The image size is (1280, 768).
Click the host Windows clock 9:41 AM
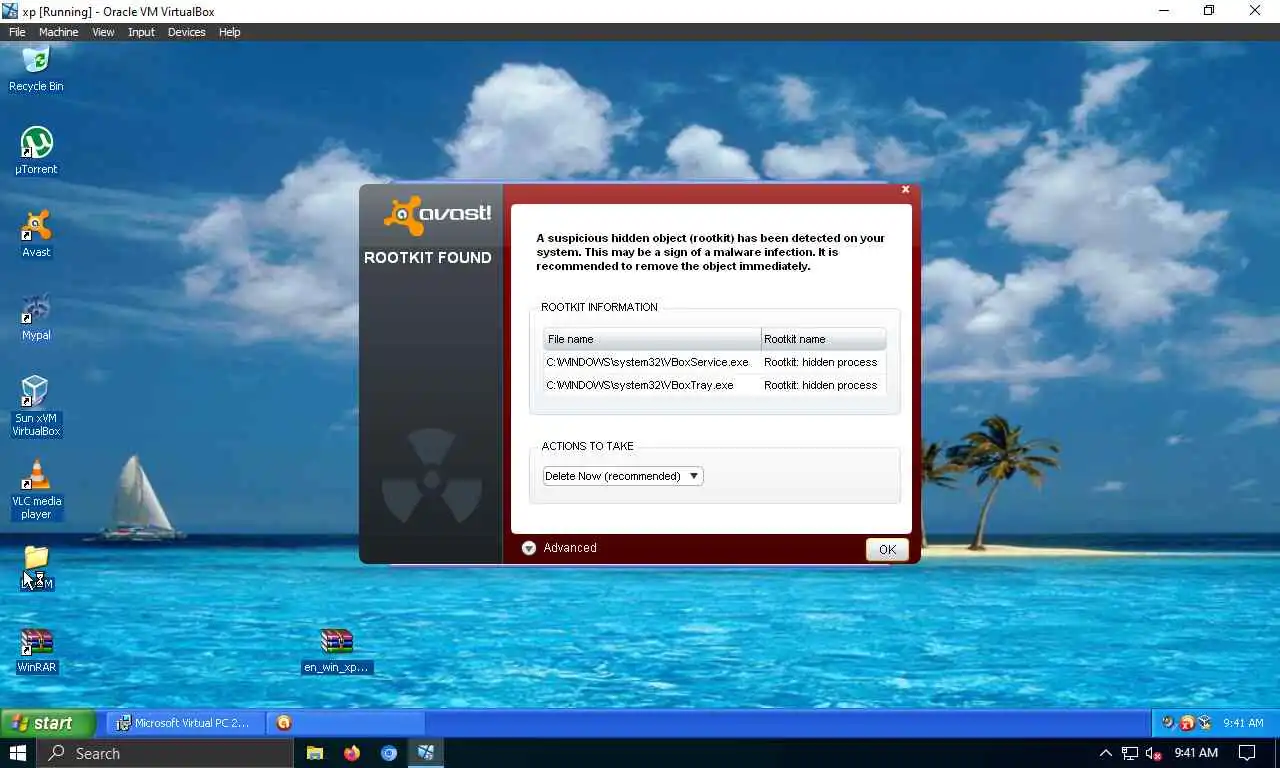1196,753
